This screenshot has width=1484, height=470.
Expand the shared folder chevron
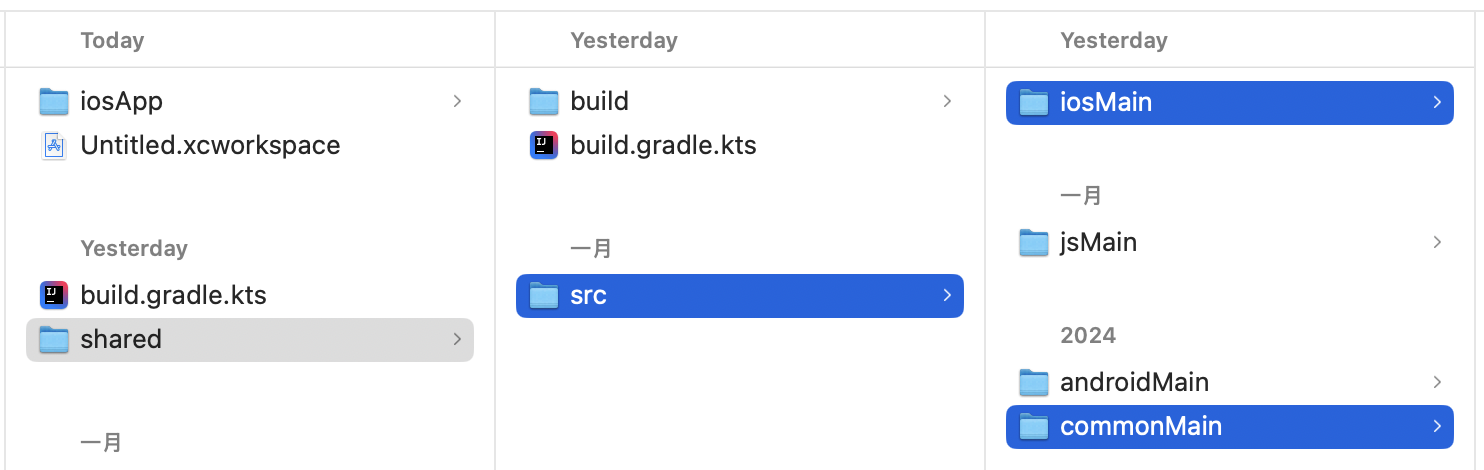pyautogui.click(x=457, y=339)
